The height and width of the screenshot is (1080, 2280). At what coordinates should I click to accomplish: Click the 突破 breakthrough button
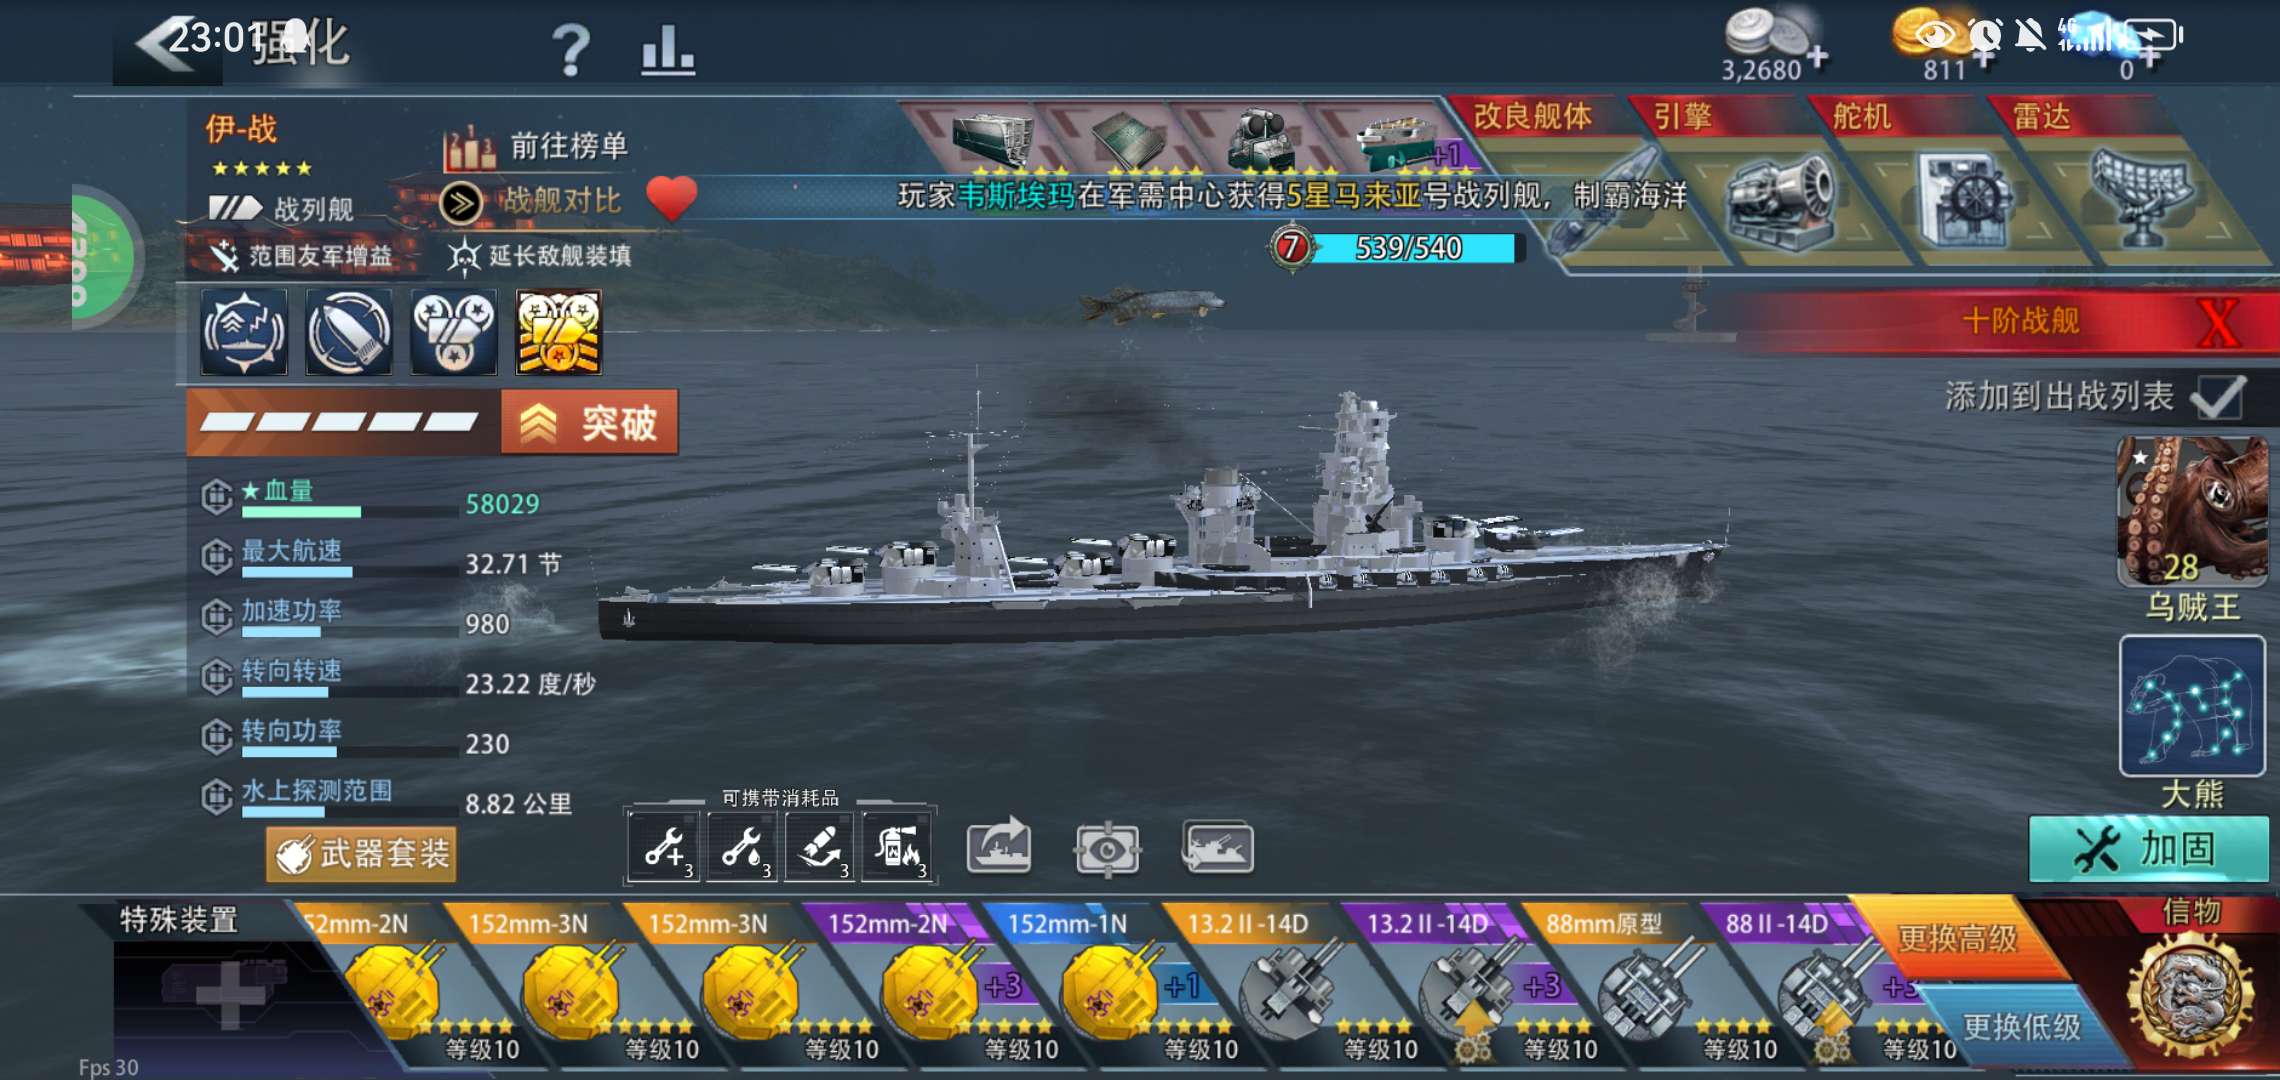pyautogui.click(x=589, y=423)
